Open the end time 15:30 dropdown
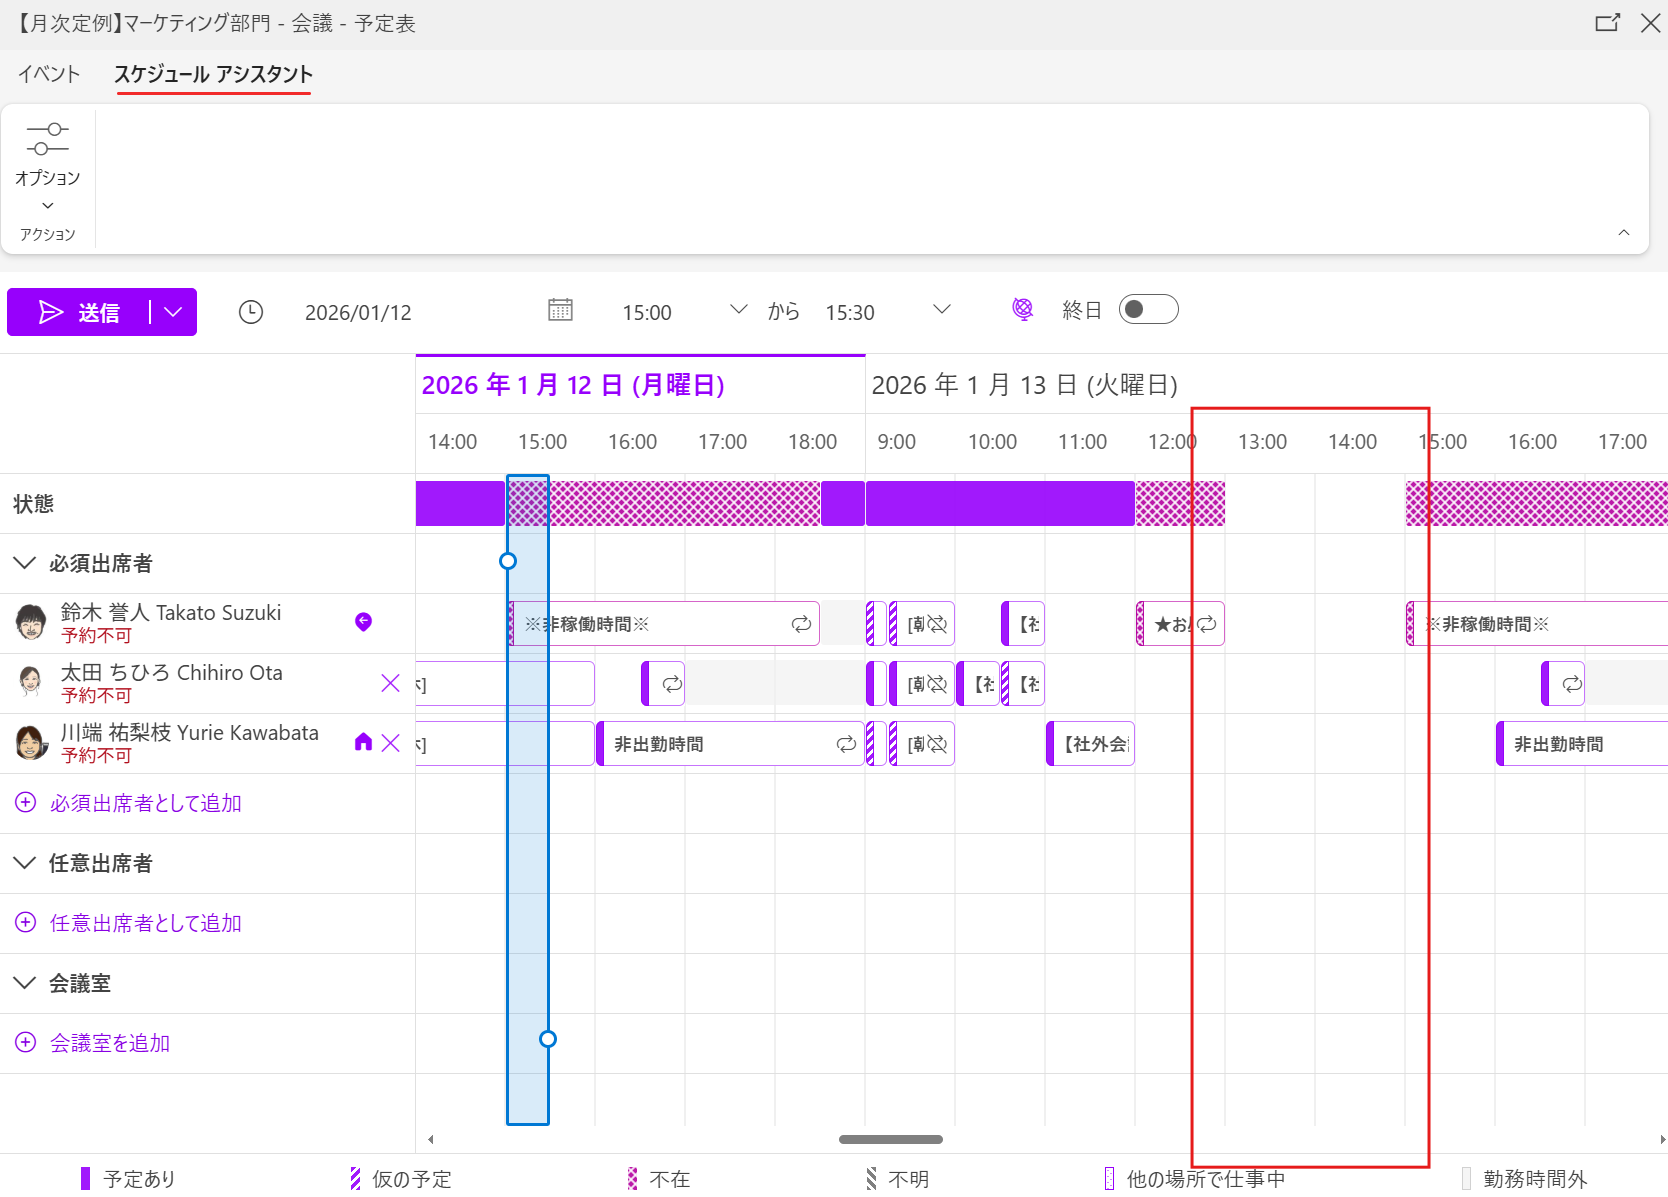The width and height of the screenshot is (1668, 1197). click(941, 310)
